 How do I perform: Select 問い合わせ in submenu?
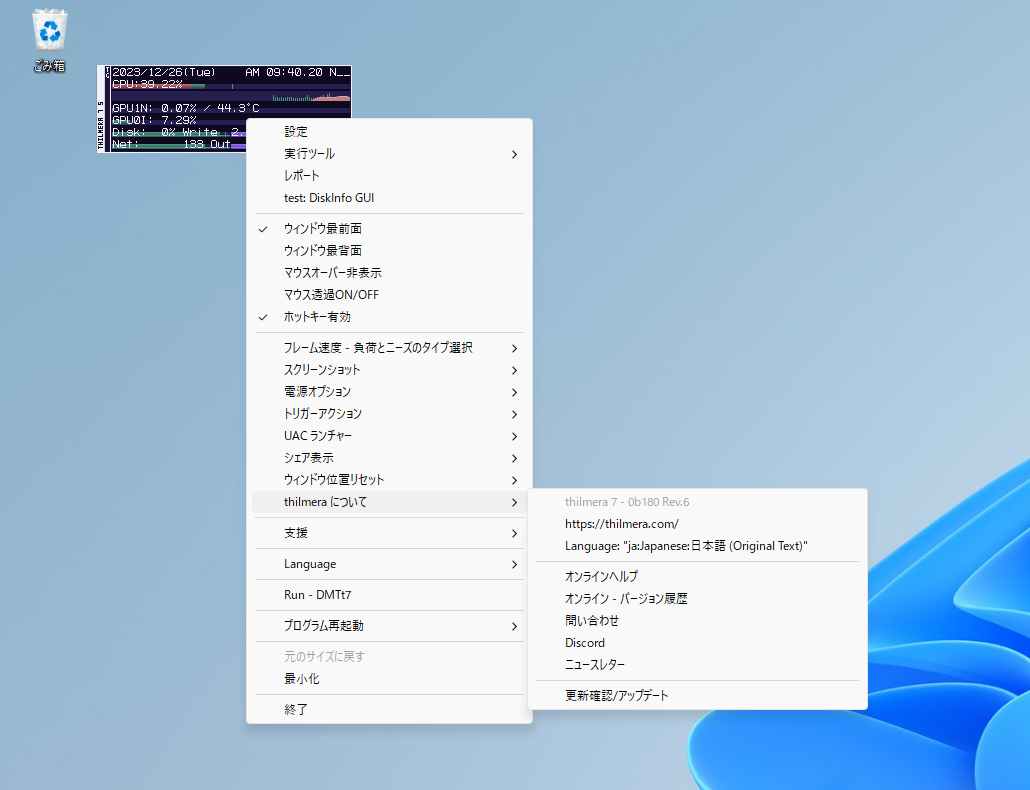698,620
